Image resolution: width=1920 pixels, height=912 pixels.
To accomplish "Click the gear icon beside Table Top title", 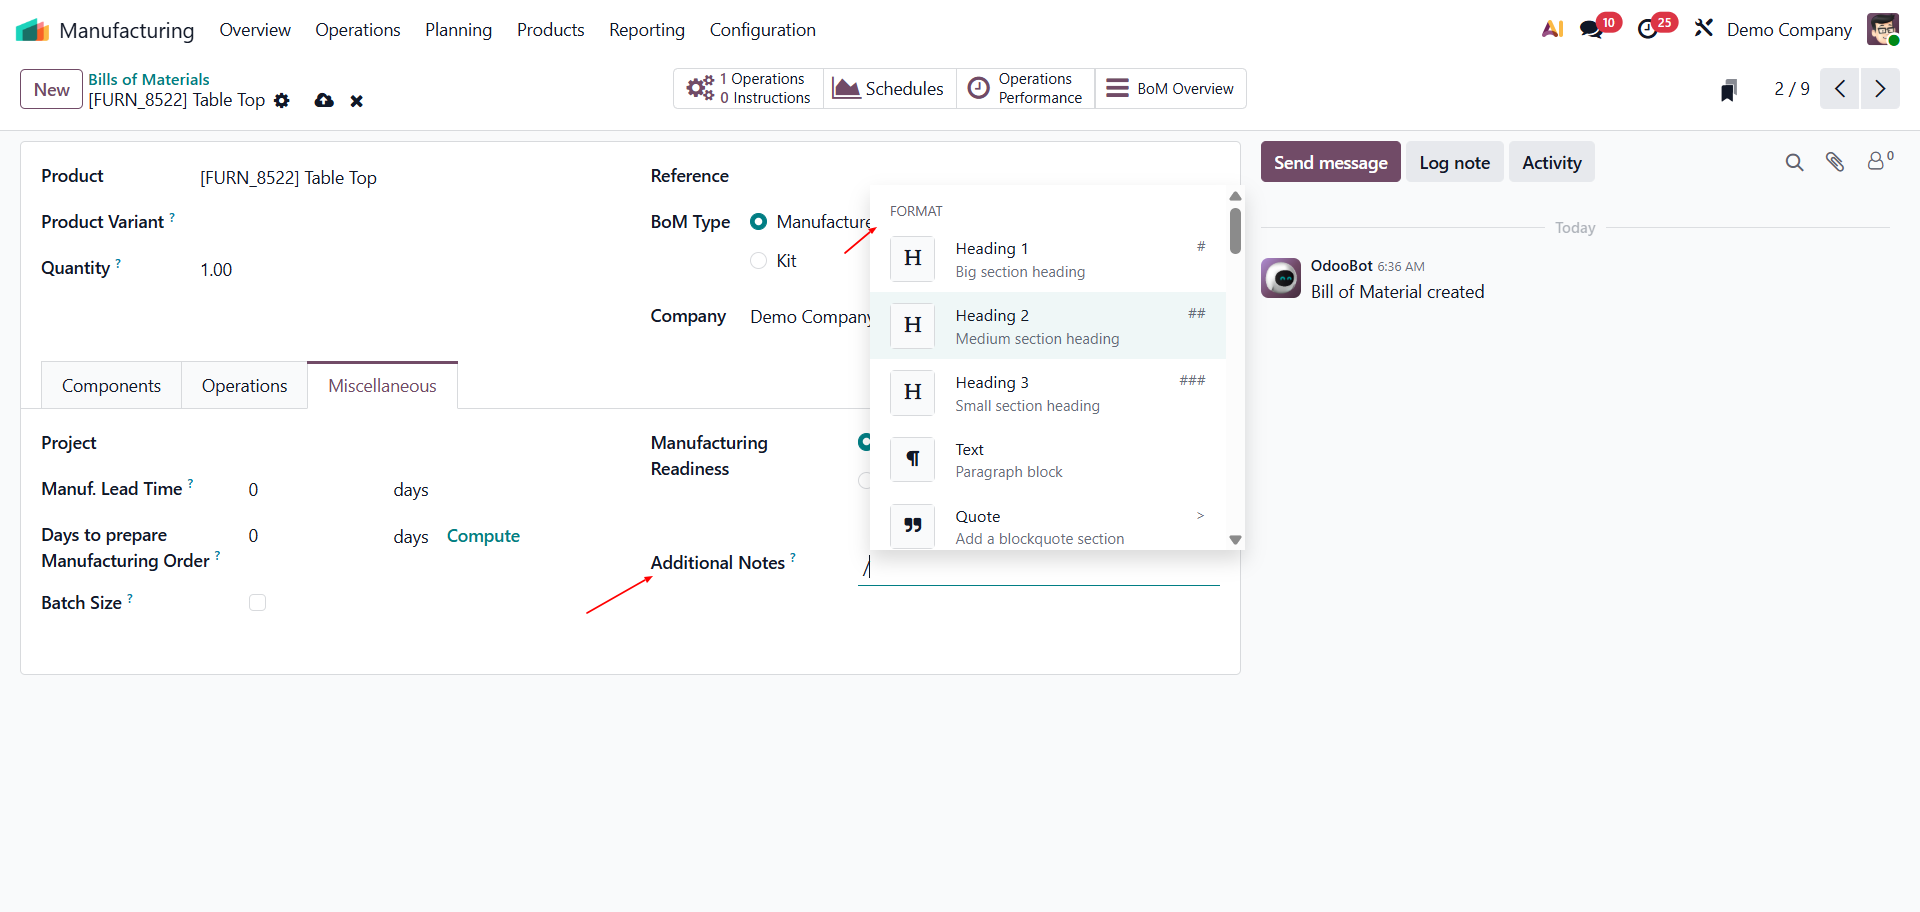I will pos(282,101).
